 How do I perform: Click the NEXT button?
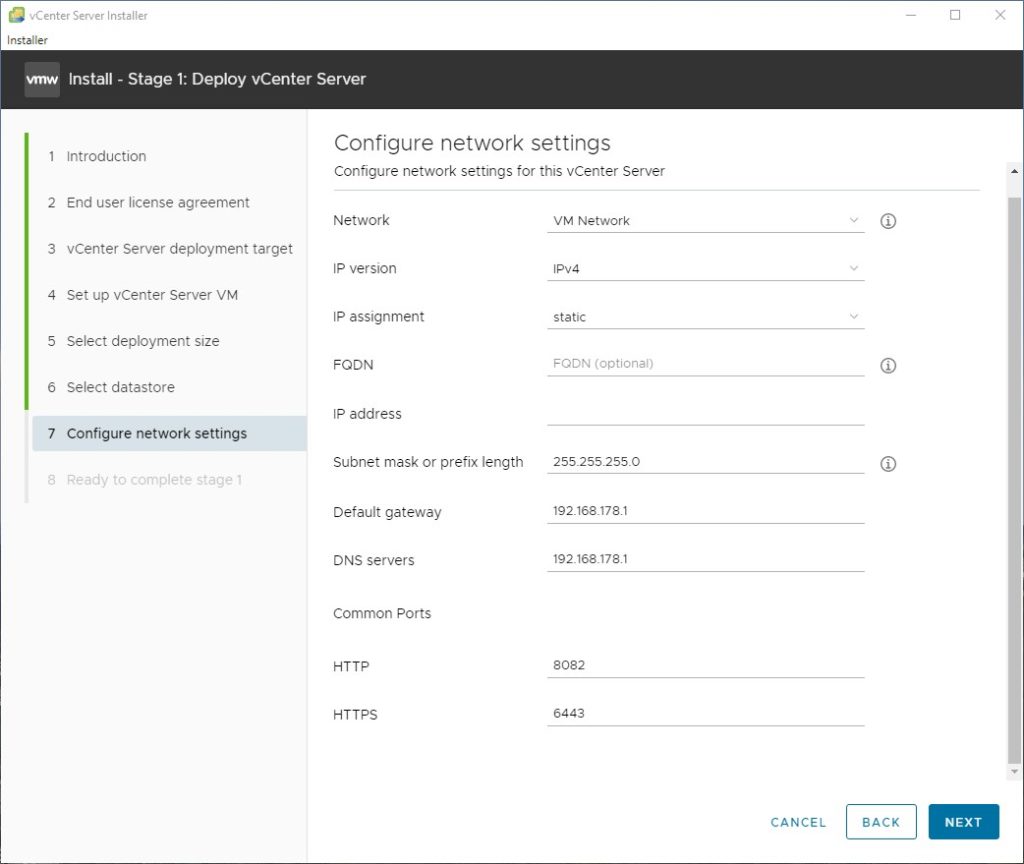tap(963, 822)
